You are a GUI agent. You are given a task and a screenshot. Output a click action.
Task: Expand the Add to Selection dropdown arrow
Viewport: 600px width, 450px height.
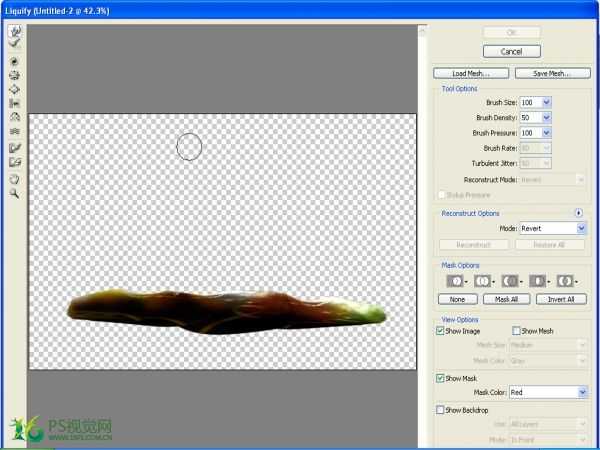pos(494,282)
